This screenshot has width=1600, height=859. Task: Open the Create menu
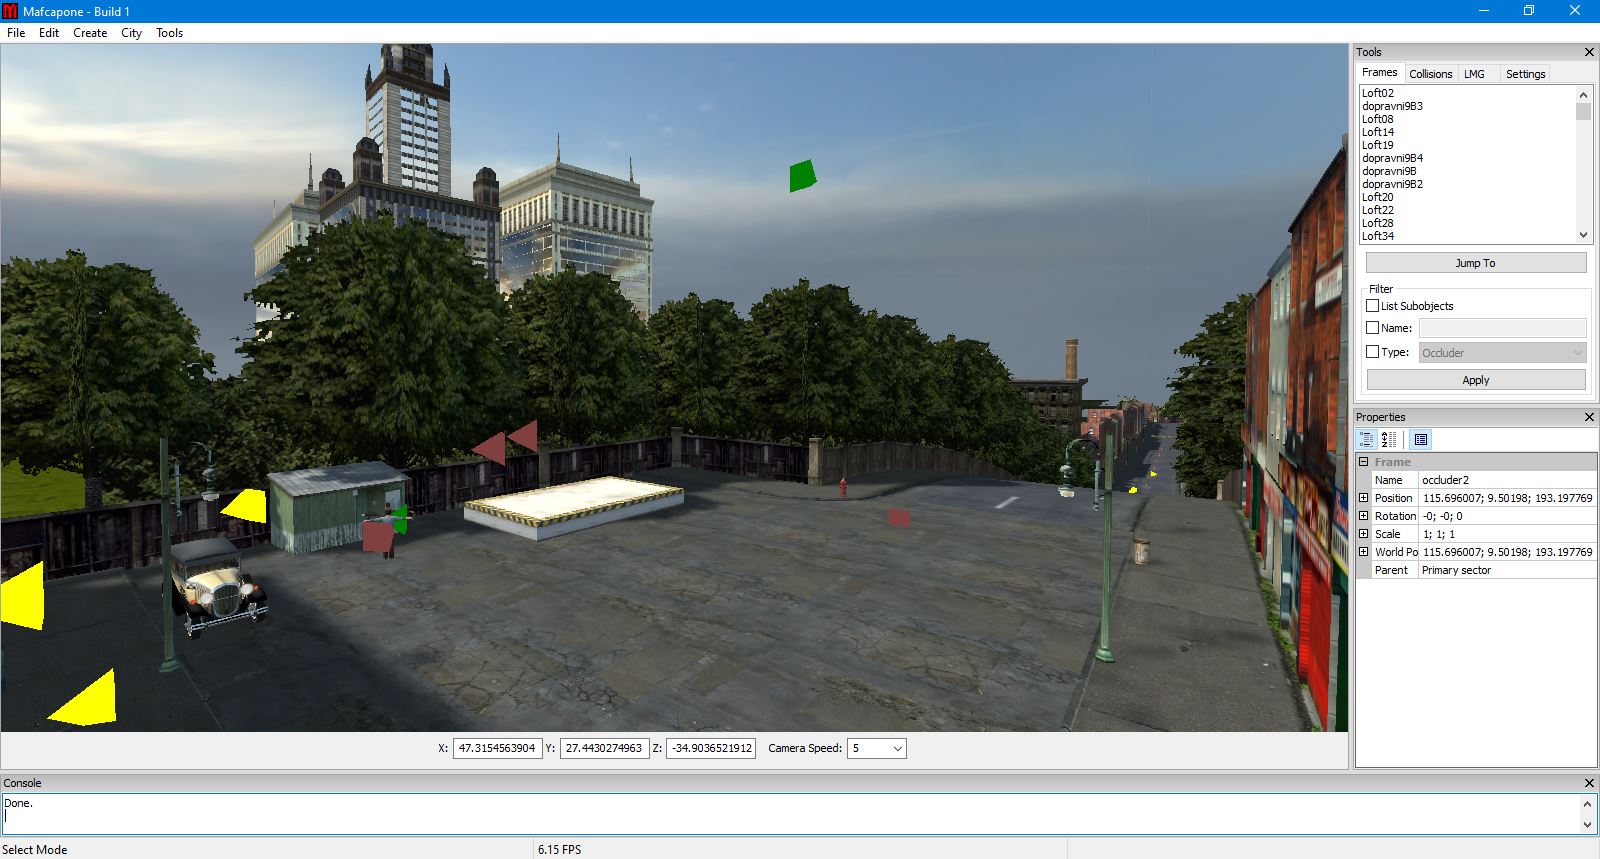90,33
